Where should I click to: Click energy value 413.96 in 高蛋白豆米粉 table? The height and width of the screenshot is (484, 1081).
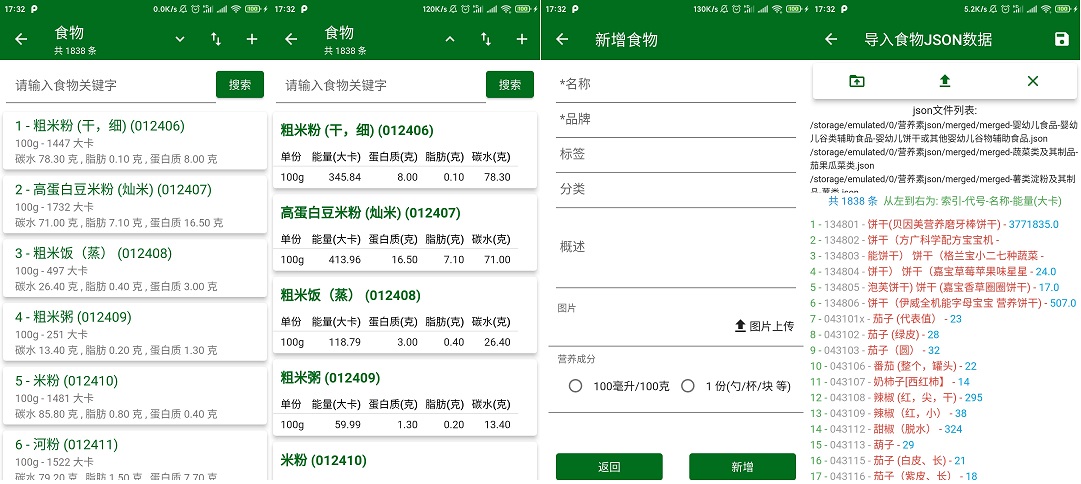[345, 260]
